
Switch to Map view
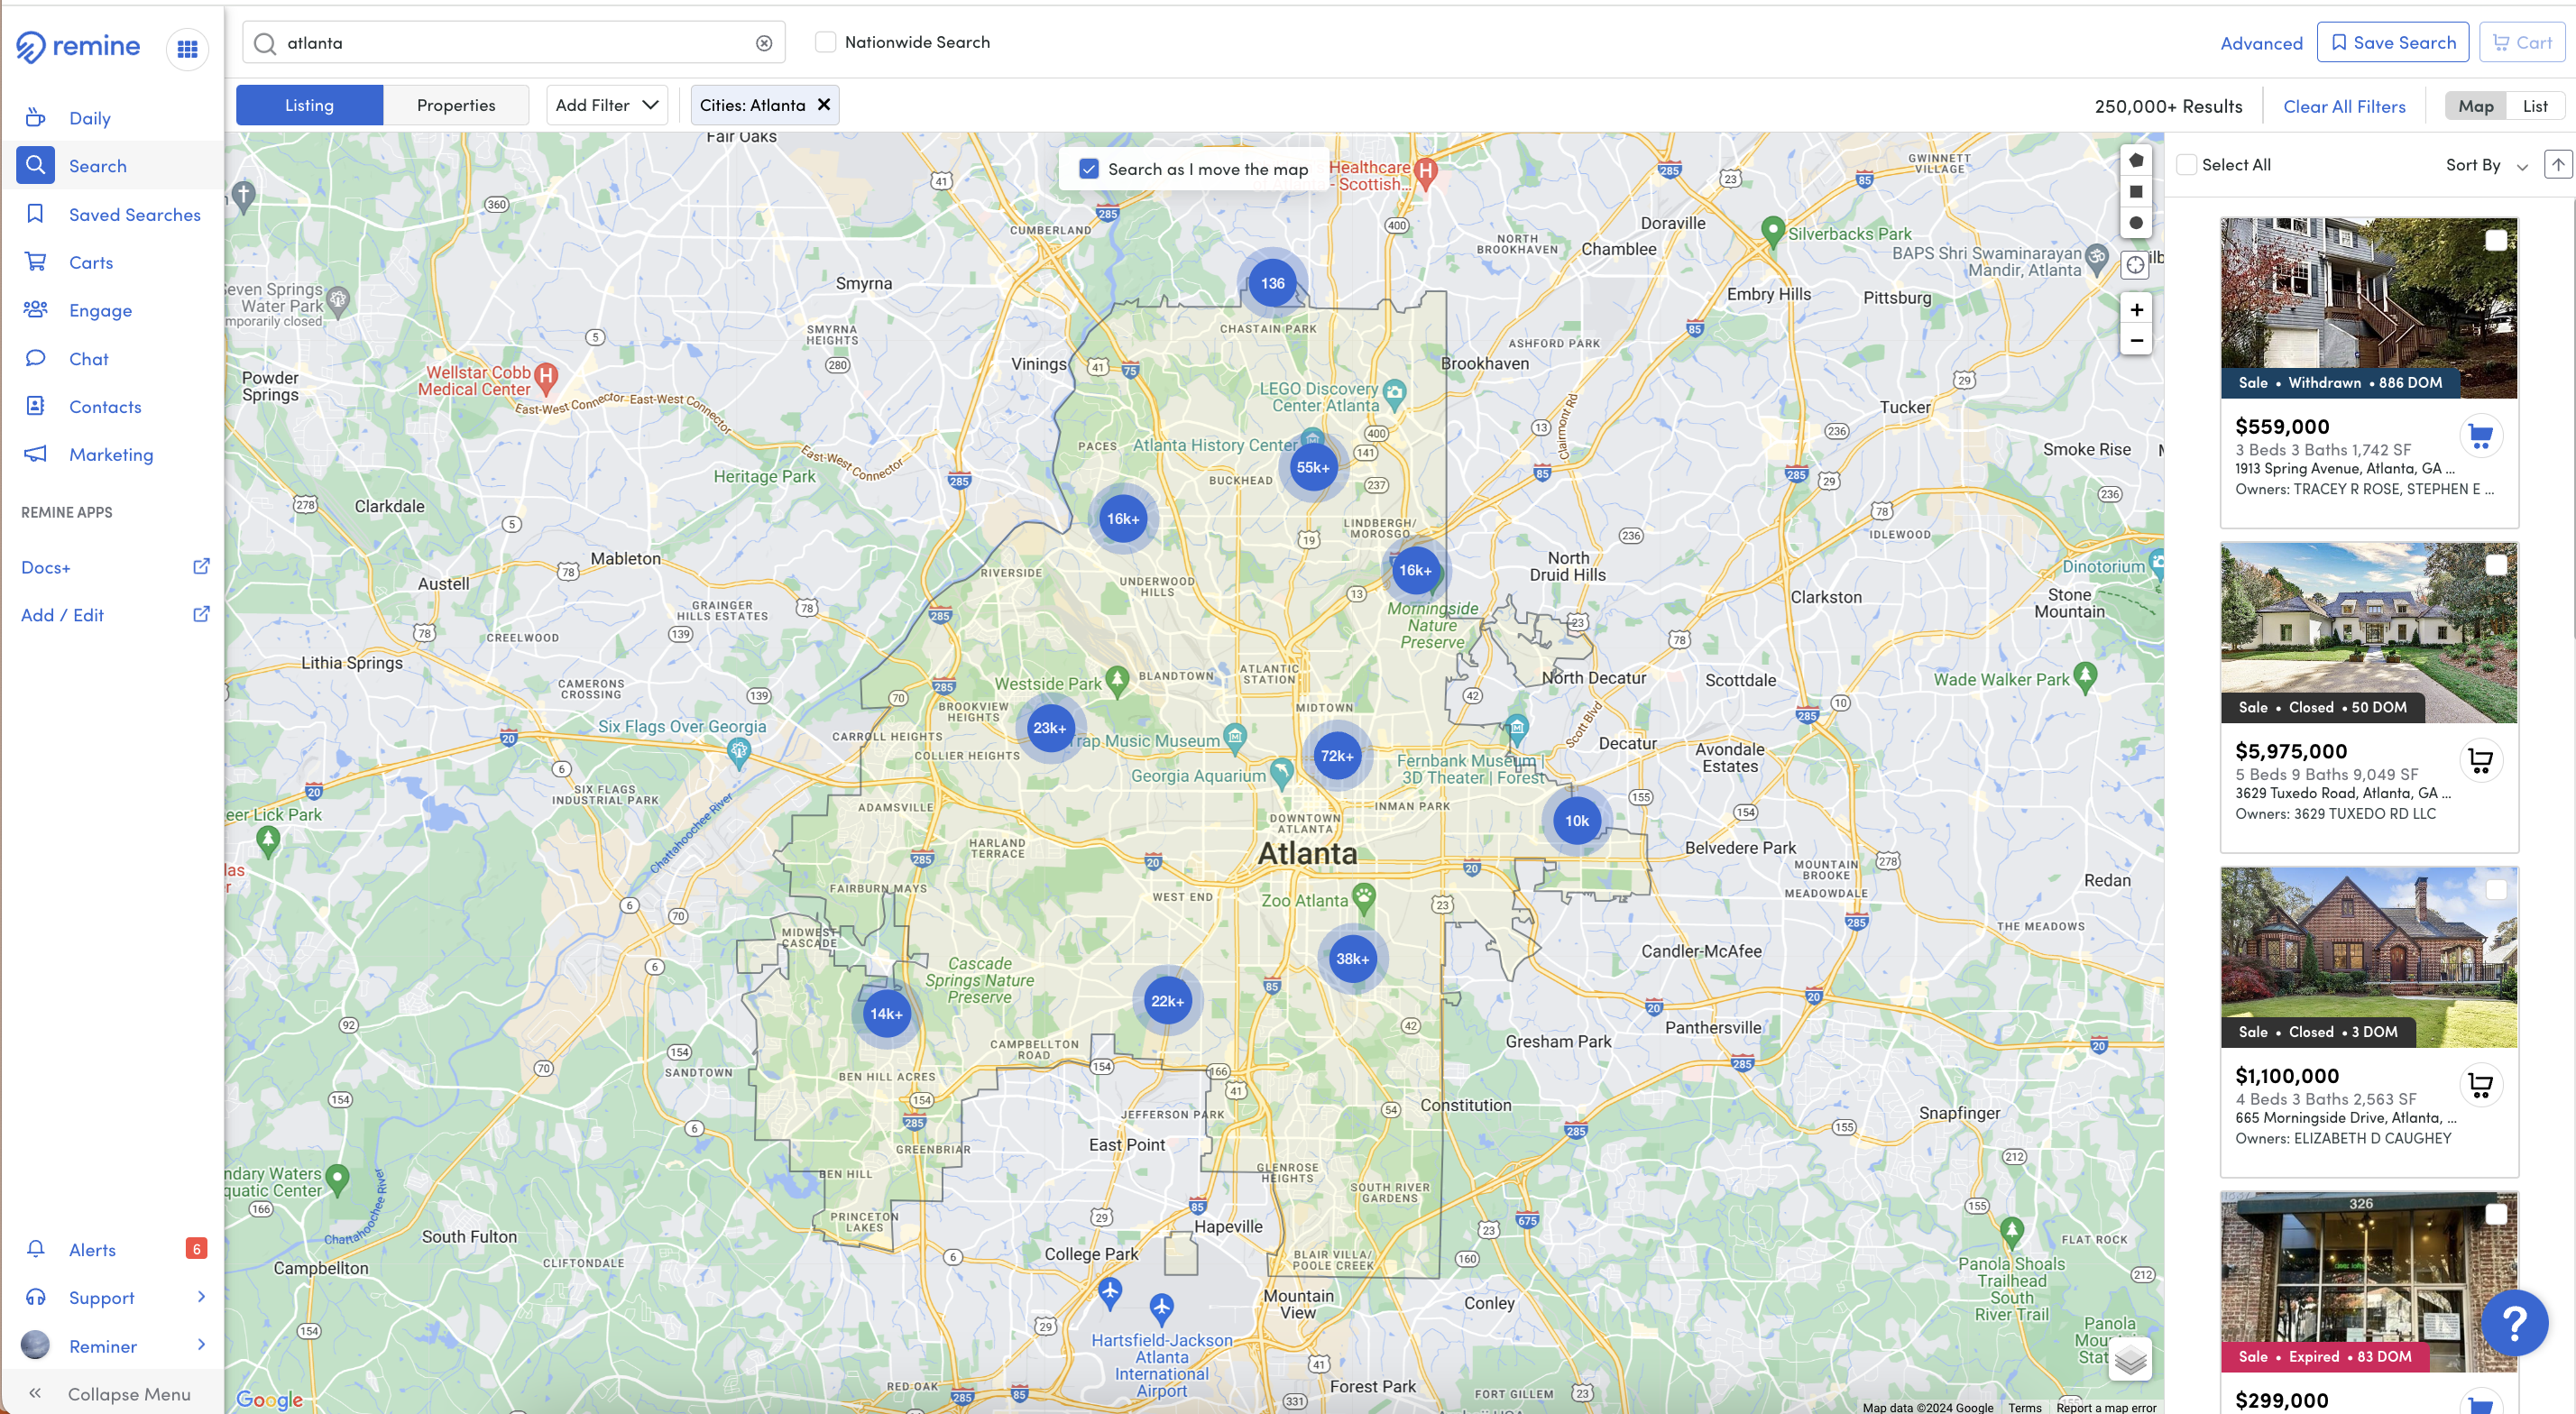tap(2476, 106)
